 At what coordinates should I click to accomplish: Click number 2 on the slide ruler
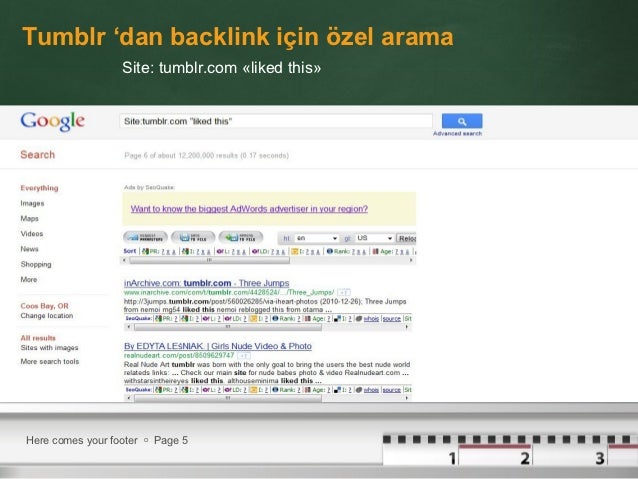tap(525, 458)
